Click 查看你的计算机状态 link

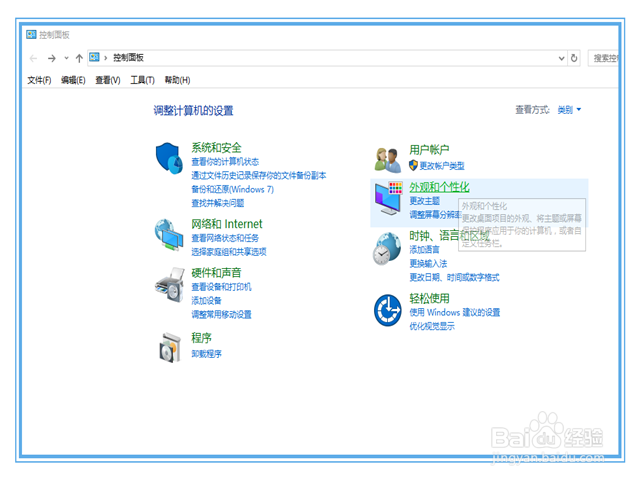(225, 162)
